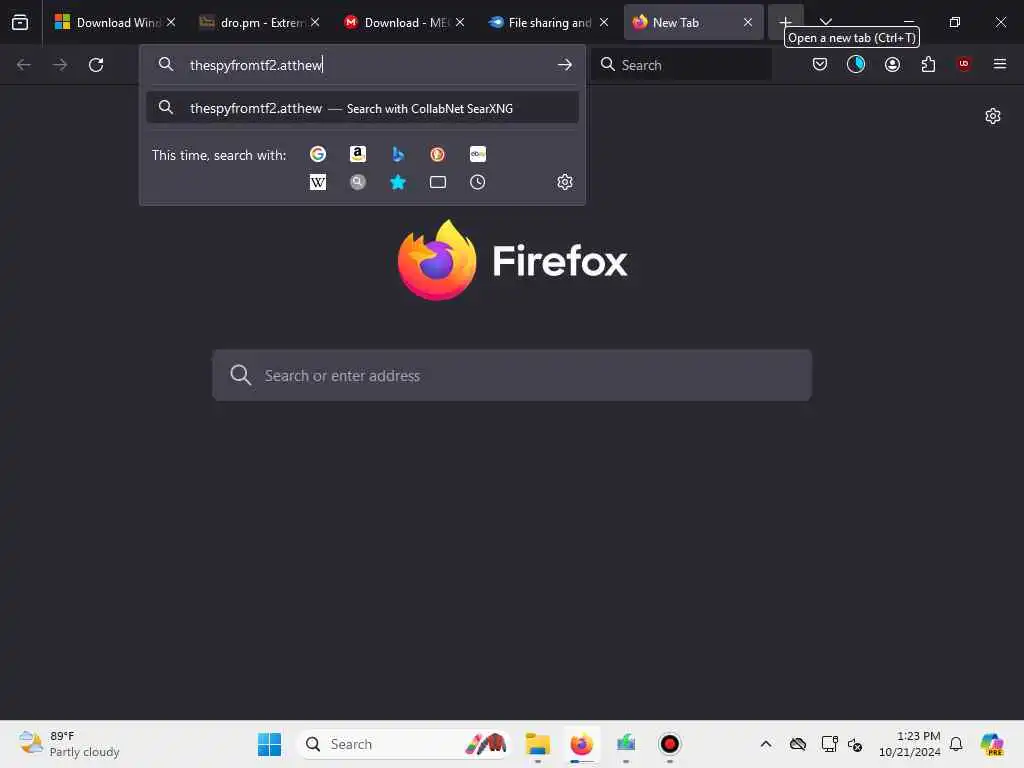Switch to Download - MEGA tab

pyautogui.click(x=404, y=22)
